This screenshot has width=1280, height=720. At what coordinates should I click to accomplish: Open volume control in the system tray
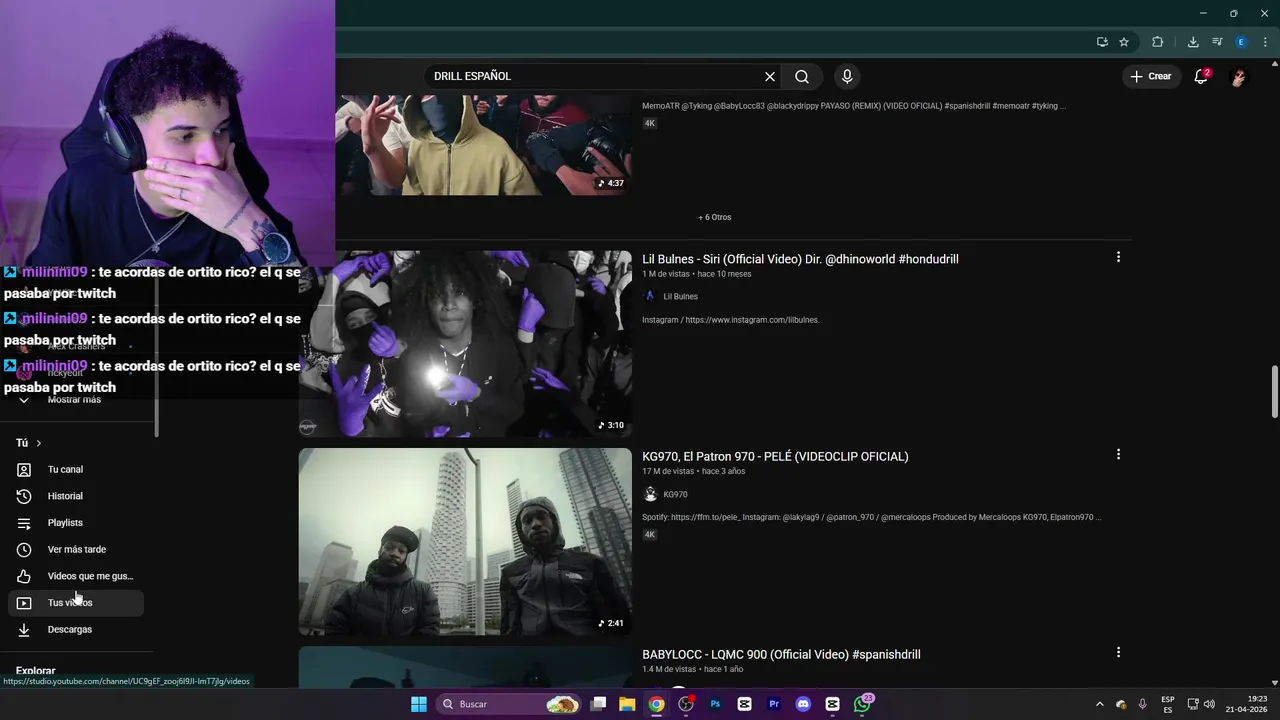pyautogui.click(x=1209, y=704)
